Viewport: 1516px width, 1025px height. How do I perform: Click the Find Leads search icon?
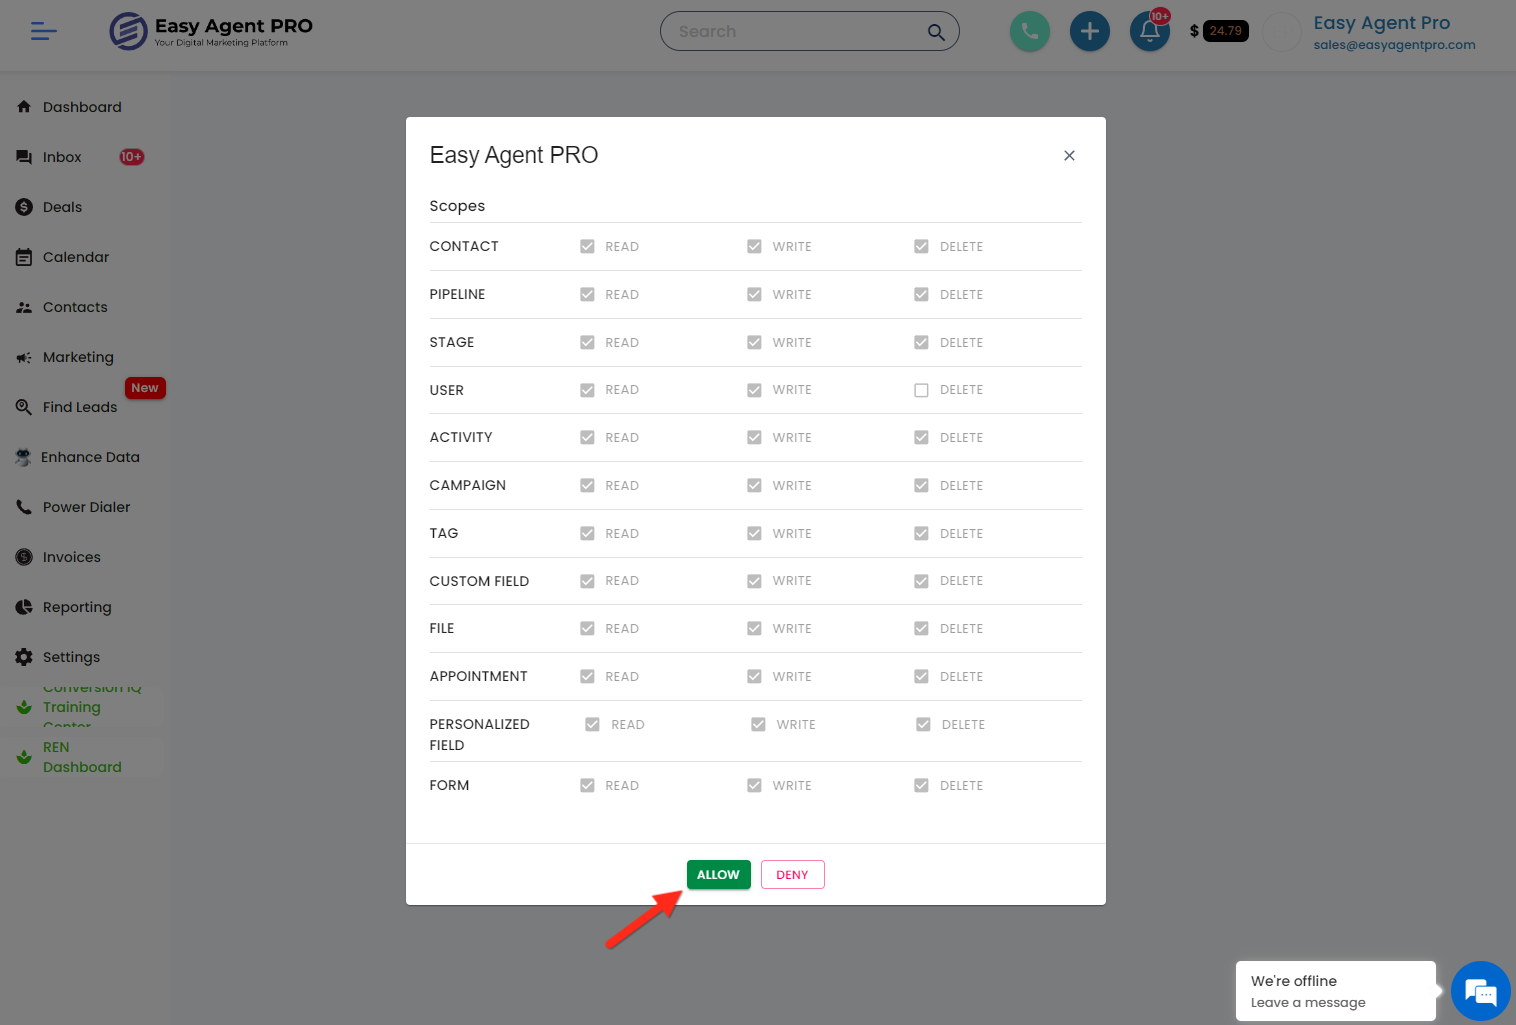click(x=24, y=407)
